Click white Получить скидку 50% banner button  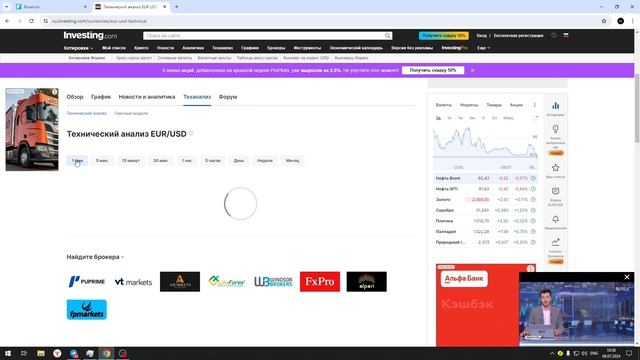433,70
